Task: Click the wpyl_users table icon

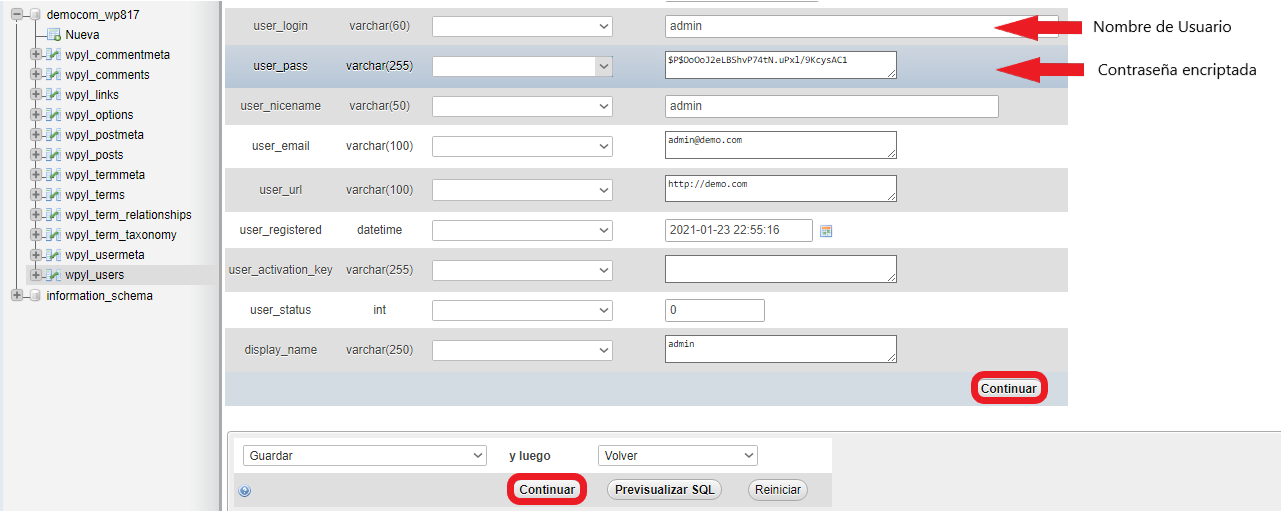Action: pyautogui.click(x=54, y=275)
